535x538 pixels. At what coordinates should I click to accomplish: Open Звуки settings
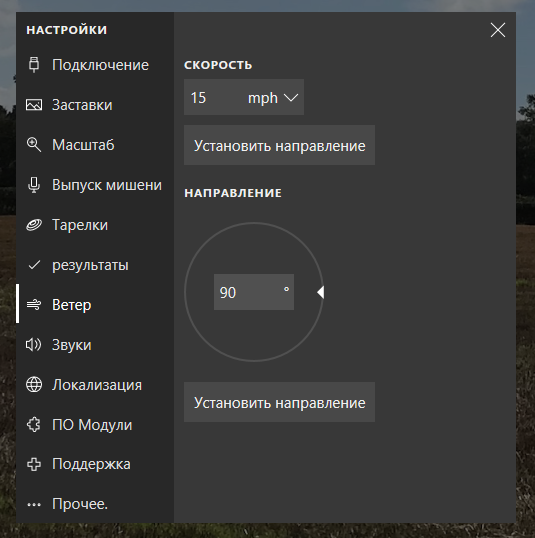pyautogui.click(x=95, y=344)
